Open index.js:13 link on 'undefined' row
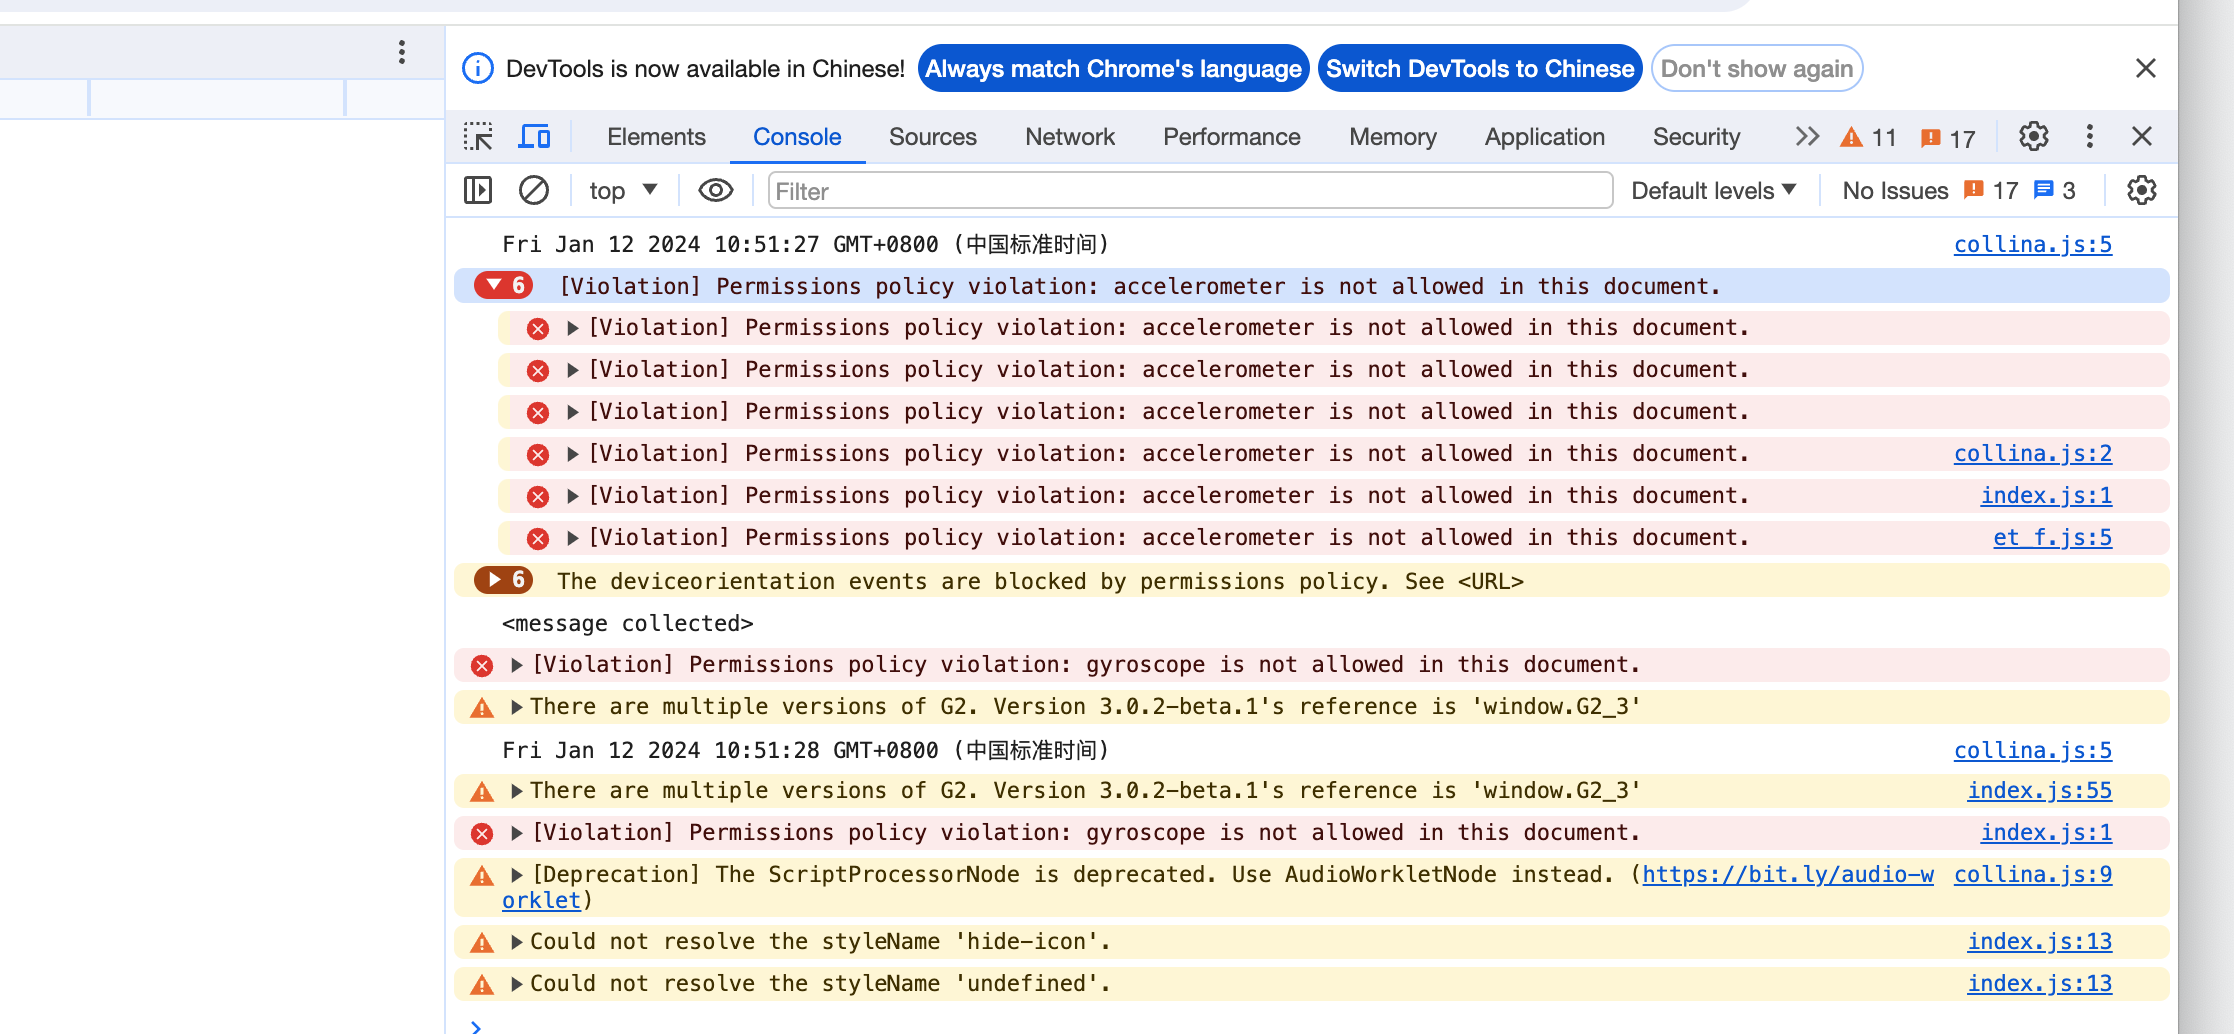The height and width of the screenshot is (1034, 2234). pos(2039,983)
